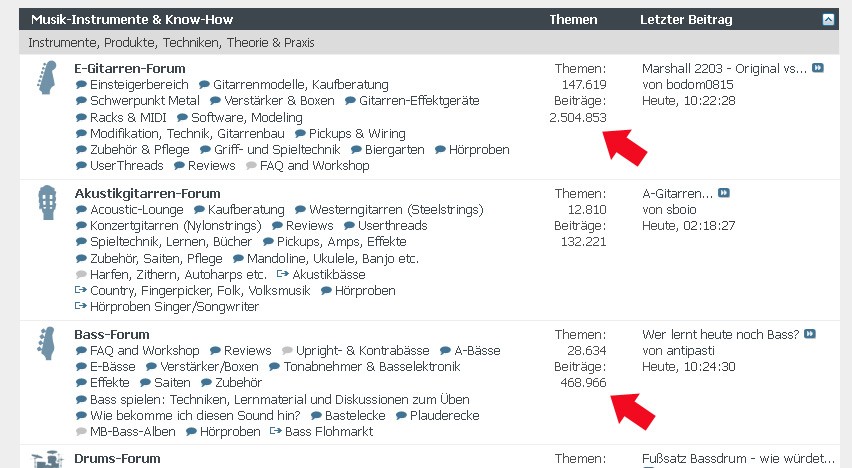Screen dimensions: 852x468
Task: Click the Drums-Forum drum kit icon
Action: [47, 460]
